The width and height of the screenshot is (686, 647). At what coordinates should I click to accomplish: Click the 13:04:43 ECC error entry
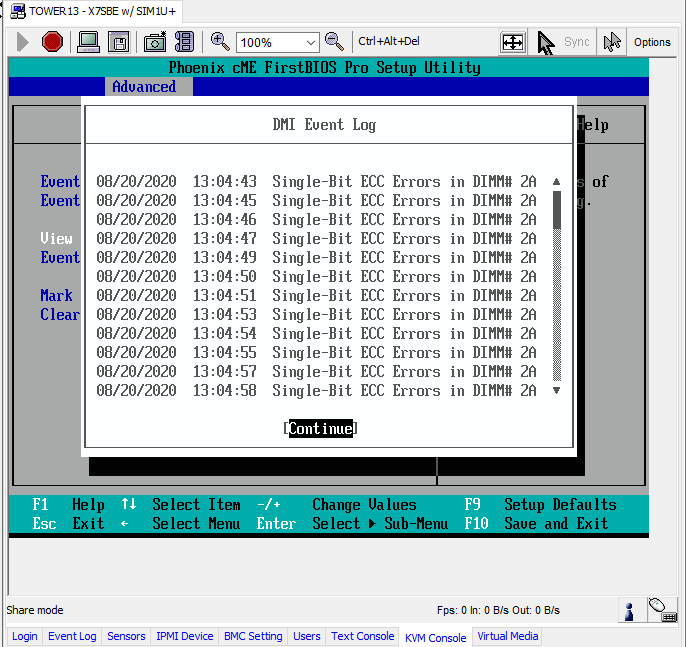pos(316,182)
